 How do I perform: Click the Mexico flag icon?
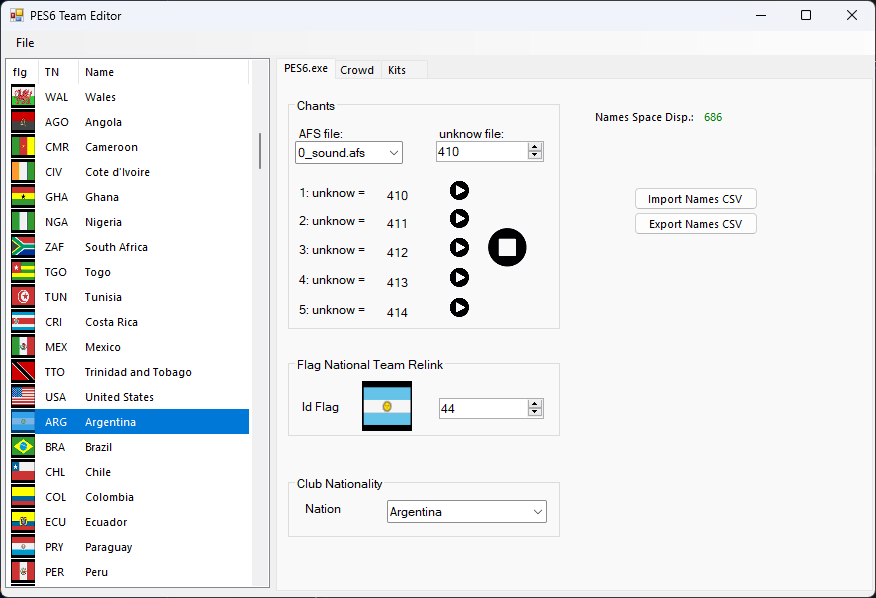[23, 347]
